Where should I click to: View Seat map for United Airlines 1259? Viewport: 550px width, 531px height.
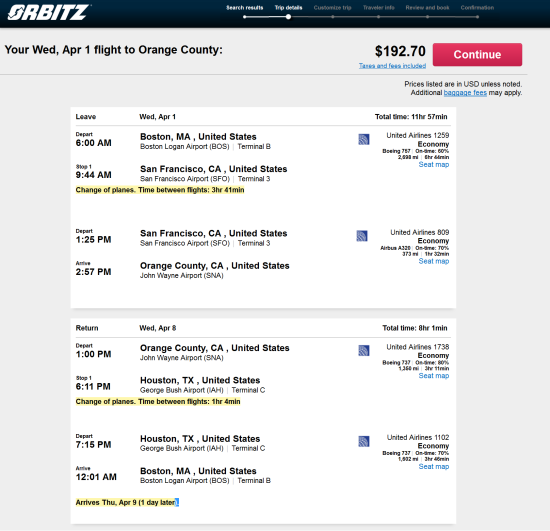(434, 164)
